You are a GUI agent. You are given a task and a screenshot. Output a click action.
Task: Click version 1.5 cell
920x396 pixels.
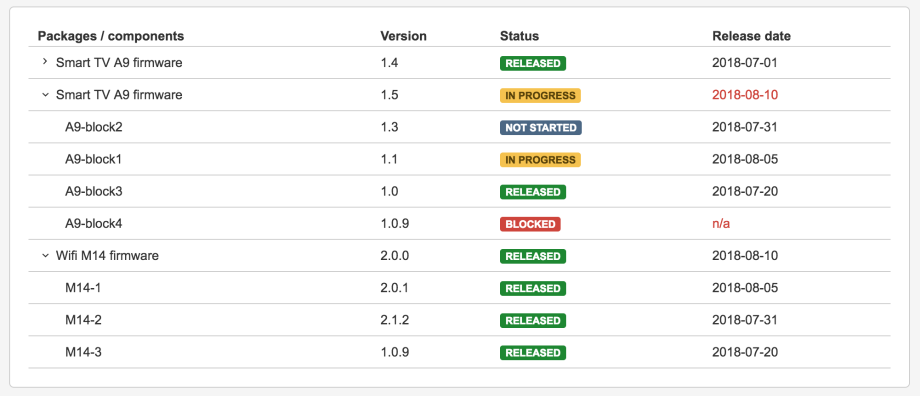tap(389, 94)
